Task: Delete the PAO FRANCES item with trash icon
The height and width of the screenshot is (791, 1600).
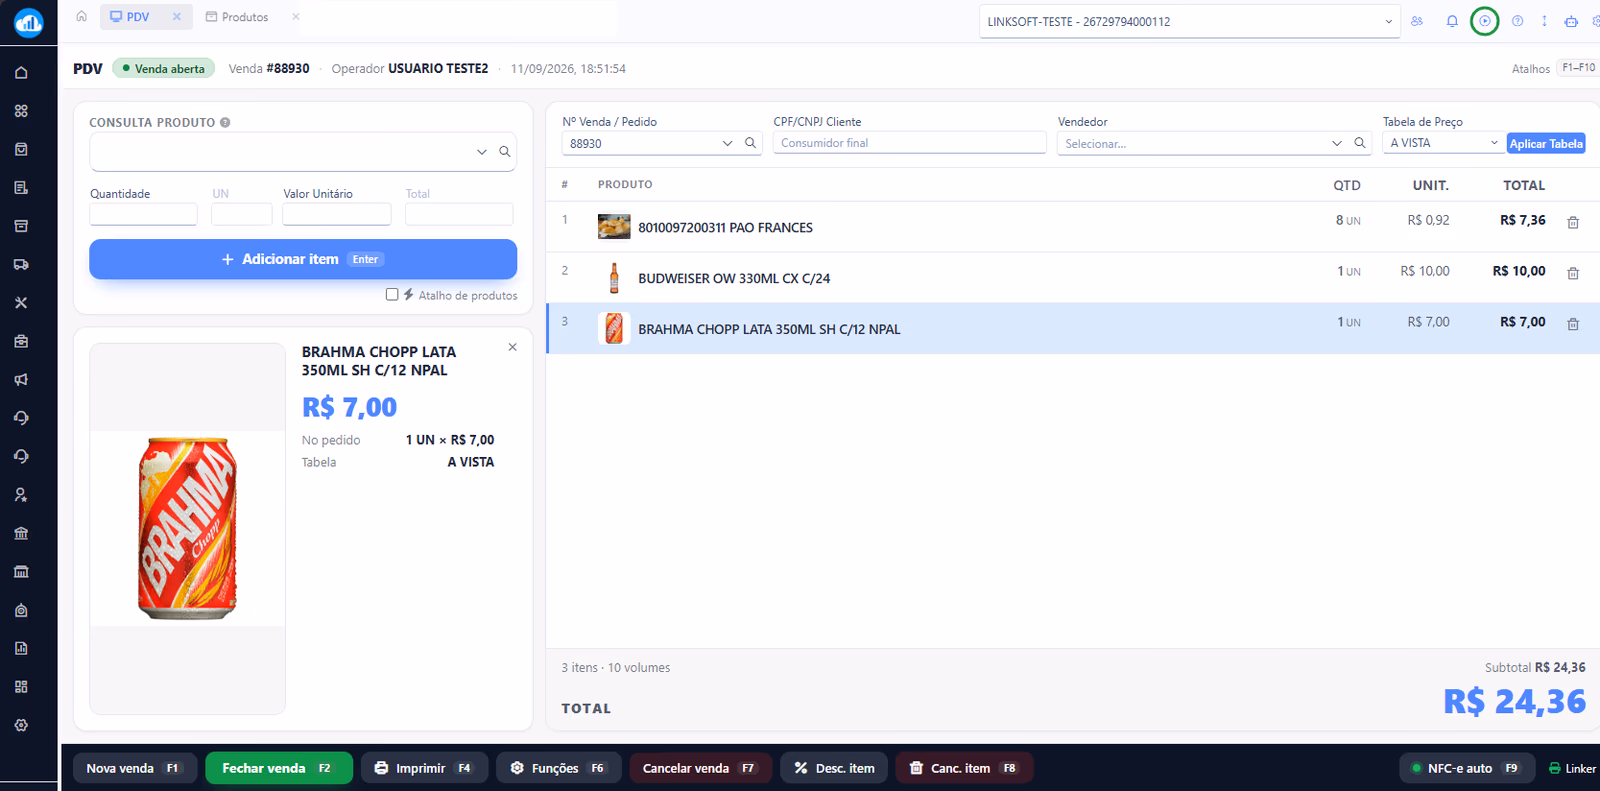Action: point(1573,222)
